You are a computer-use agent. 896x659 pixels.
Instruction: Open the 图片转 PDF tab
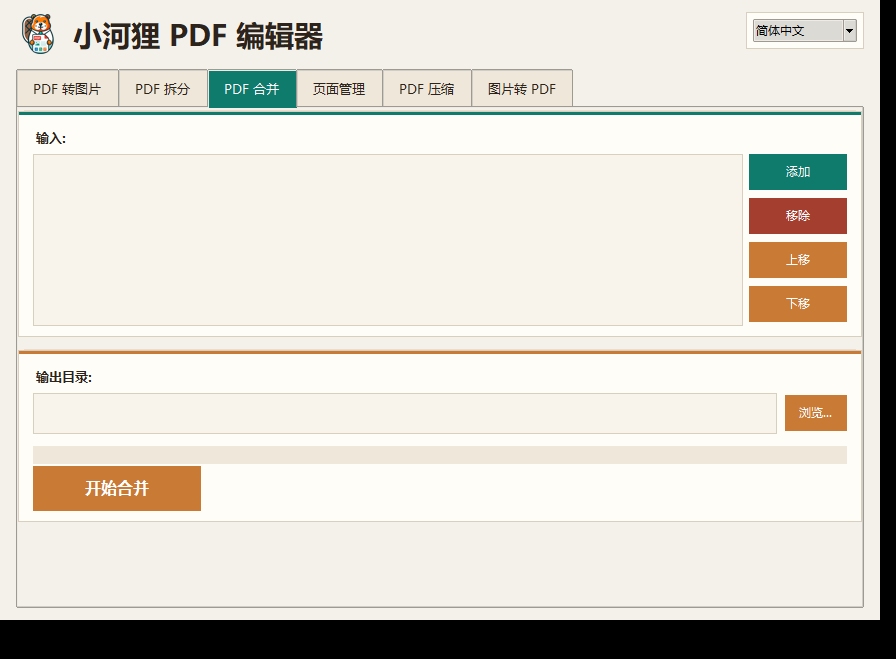(x=522, y=89)
